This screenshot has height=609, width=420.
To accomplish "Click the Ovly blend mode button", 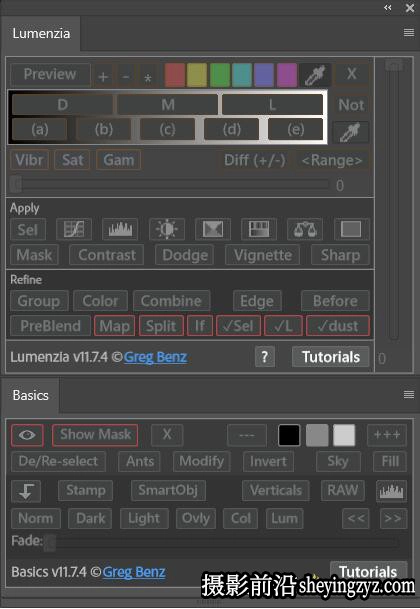I will [196, 519].
